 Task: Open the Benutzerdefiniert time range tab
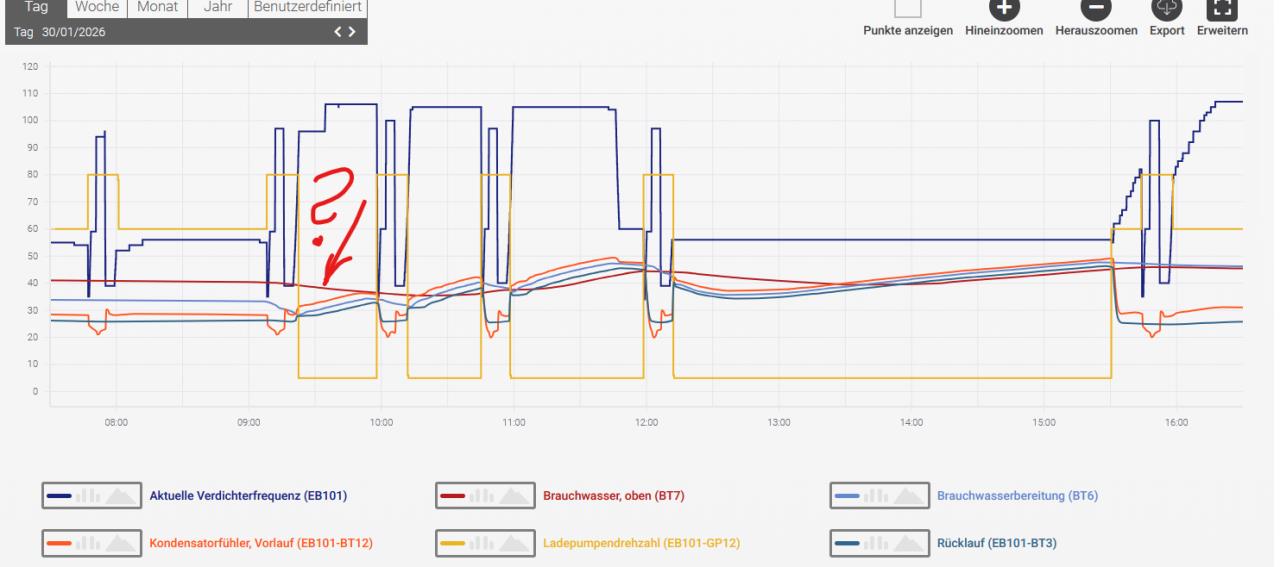point(307,7)
